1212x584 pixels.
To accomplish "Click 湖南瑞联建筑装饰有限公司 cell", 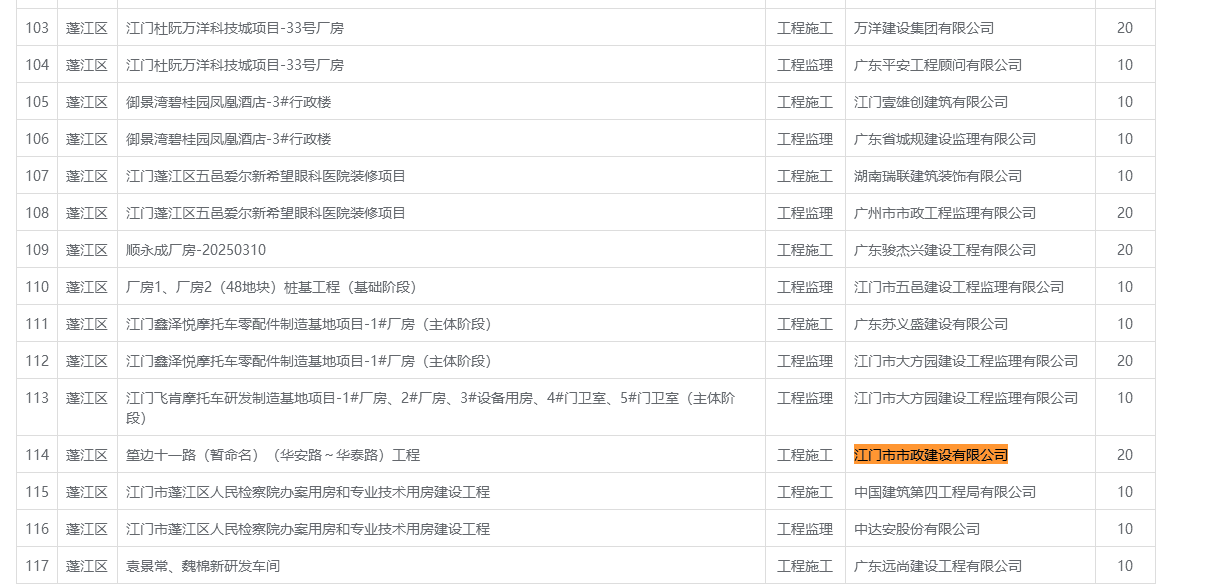I will (938, 176).
